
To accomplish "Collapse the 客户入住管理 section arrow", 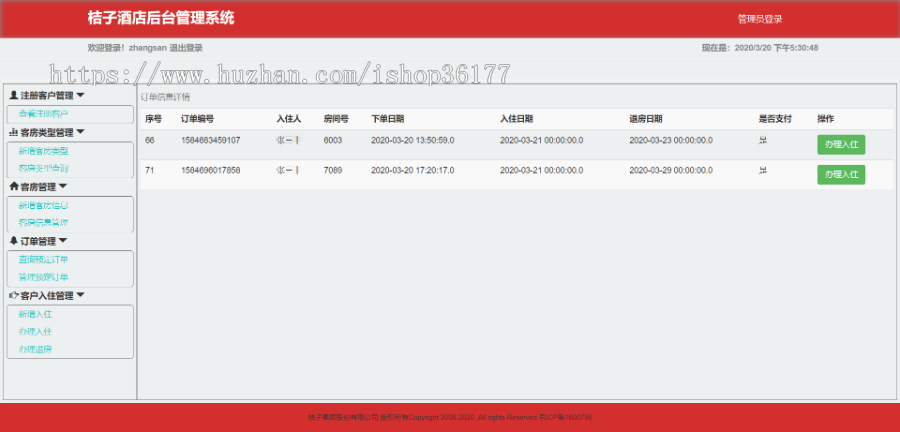I will tap(80, 295).
